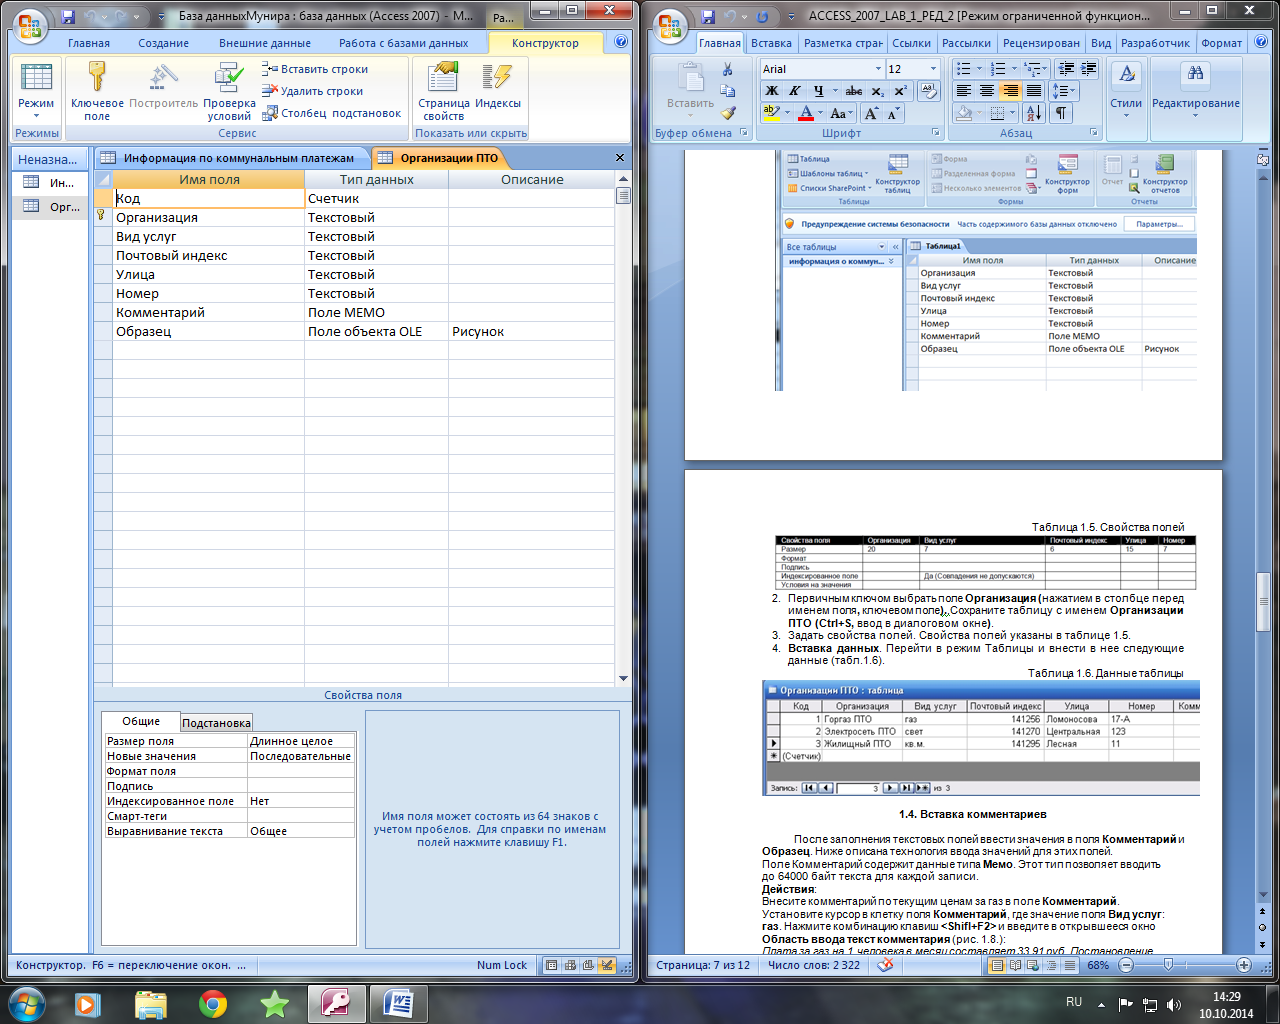Screen dimensions: 1280x1024
Task: Open Проверка условий in Access ribbon
Action: 229,91
